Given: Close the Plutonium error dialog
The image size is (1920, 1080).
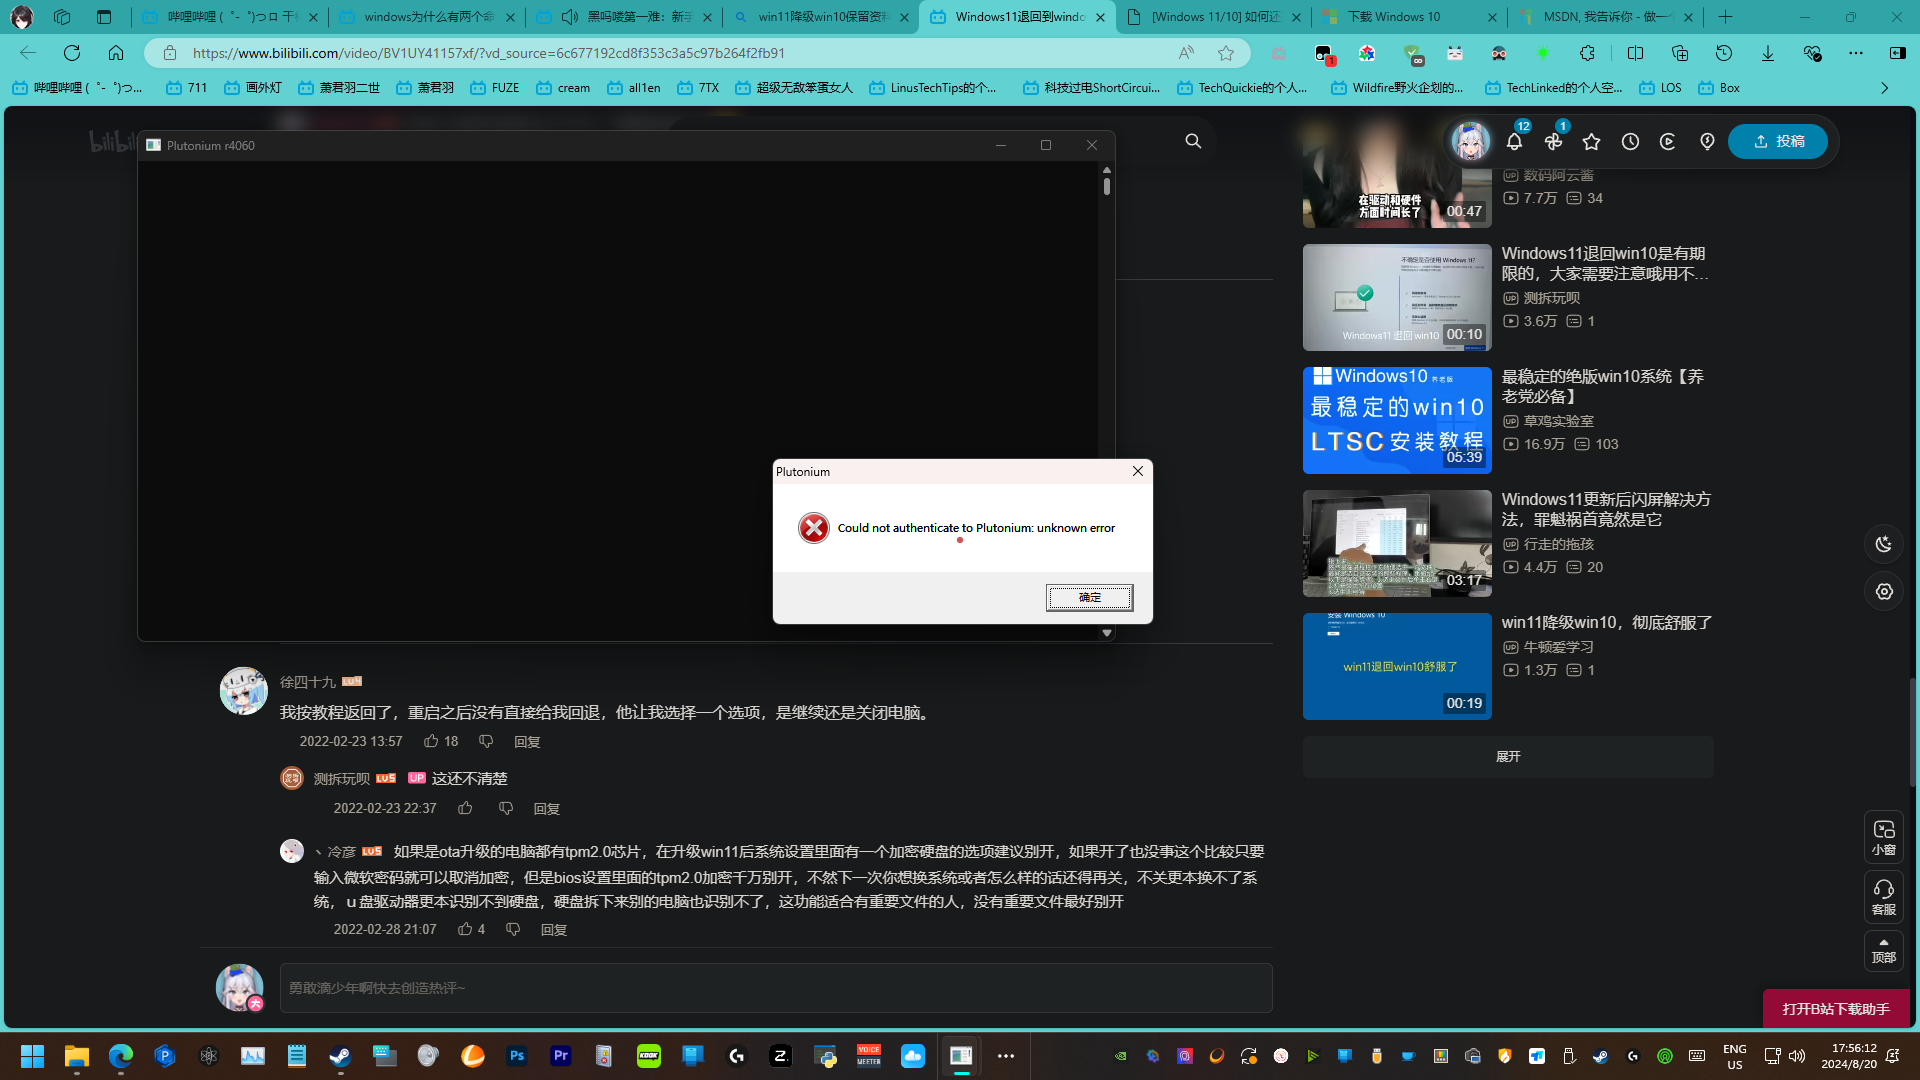Looking at the screenshot, I should click(1137, 471).
